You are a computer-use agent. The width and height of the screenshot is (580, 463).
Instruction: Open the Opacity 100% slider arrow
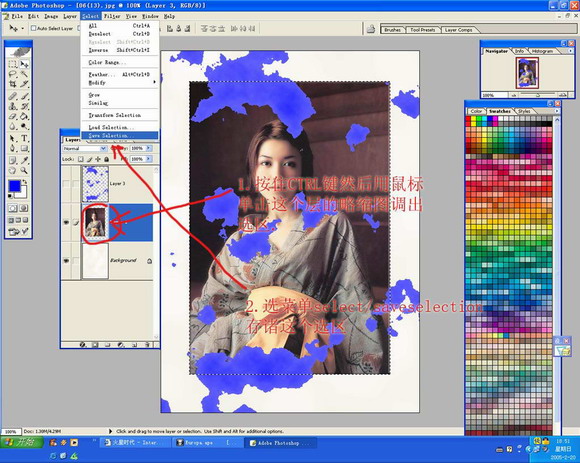tap(149, 148)
